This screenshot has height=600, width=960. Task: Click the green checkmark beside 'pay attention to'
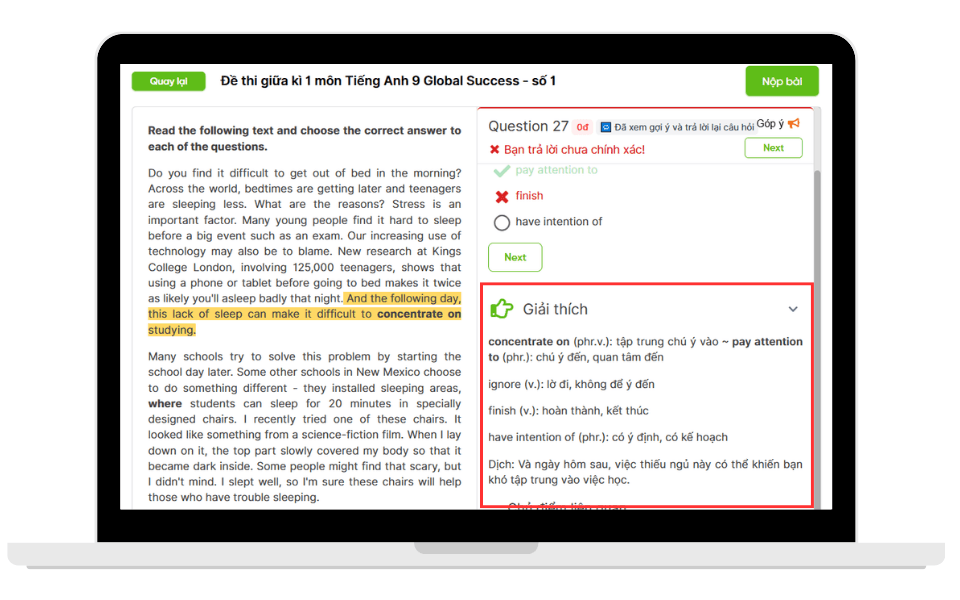point(502,170)
